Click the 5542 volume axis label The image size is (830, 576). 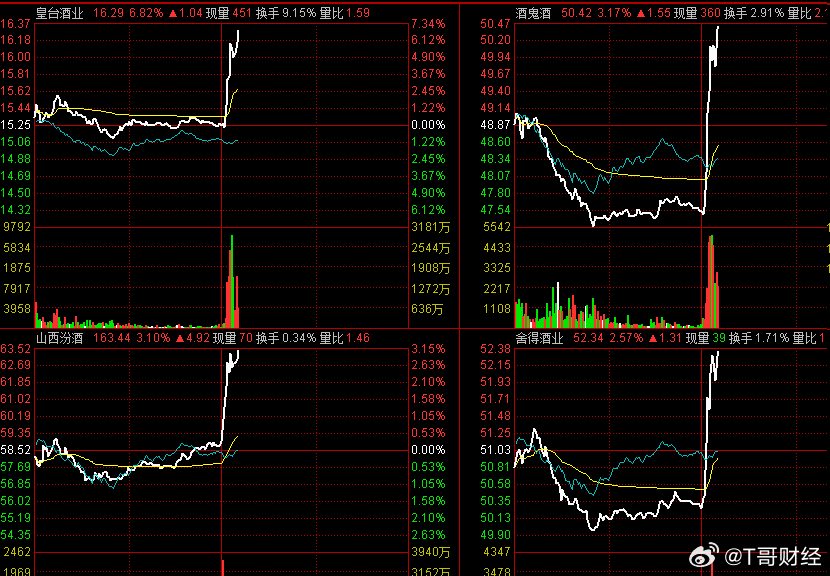[x=497, y=227]
